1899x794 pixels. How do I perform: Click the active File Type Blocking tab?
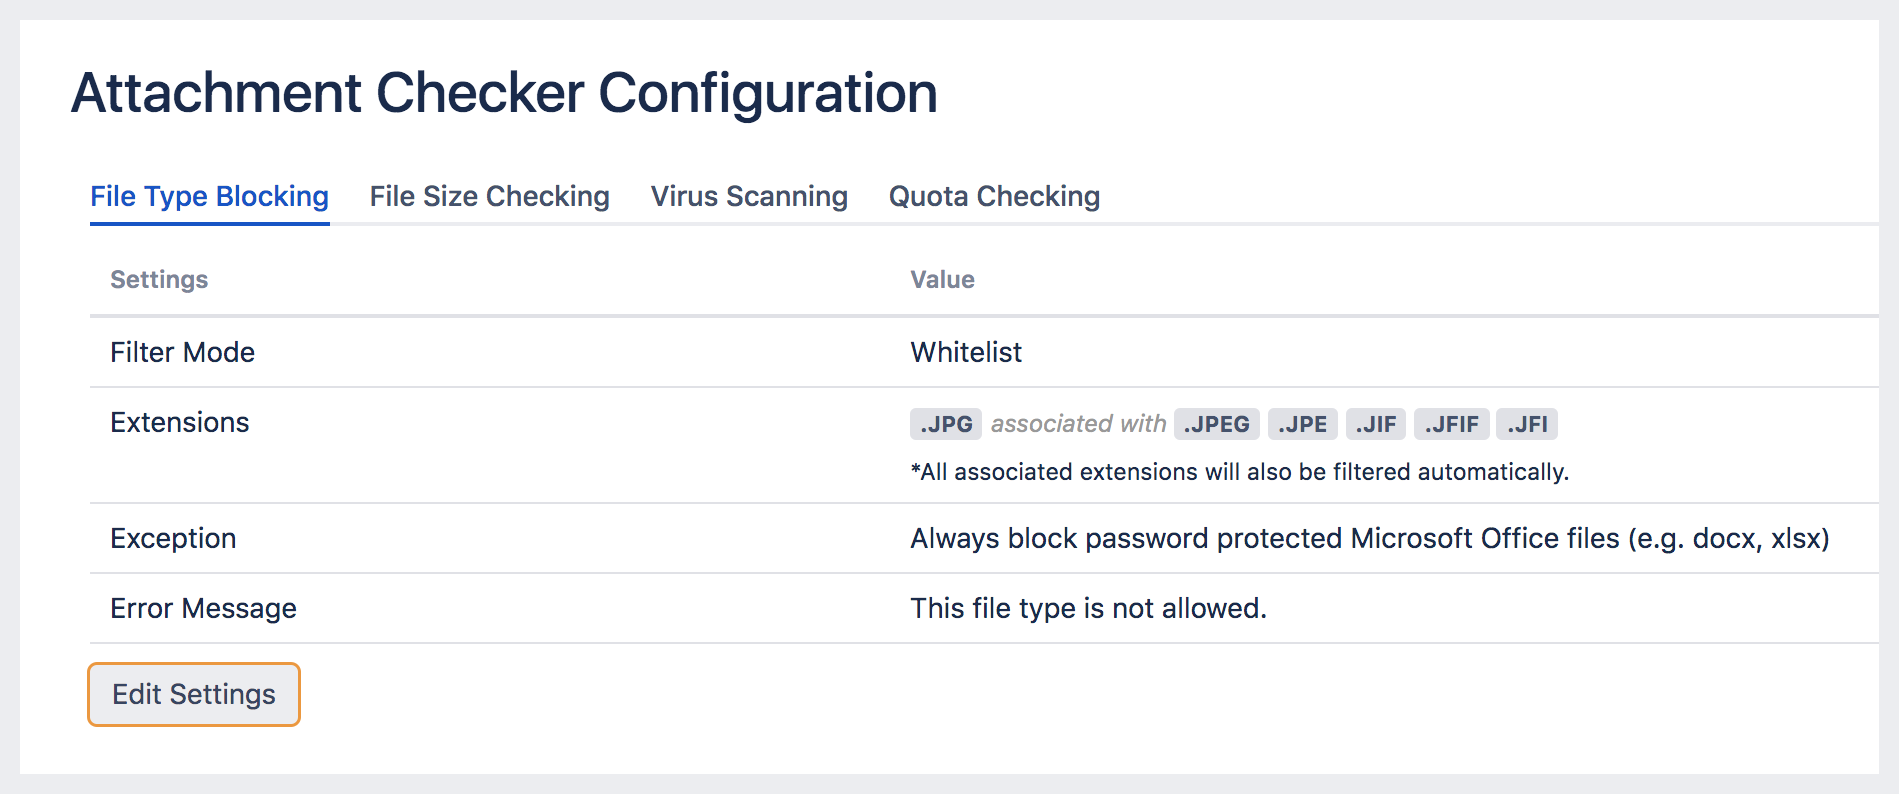click(208, 196)
